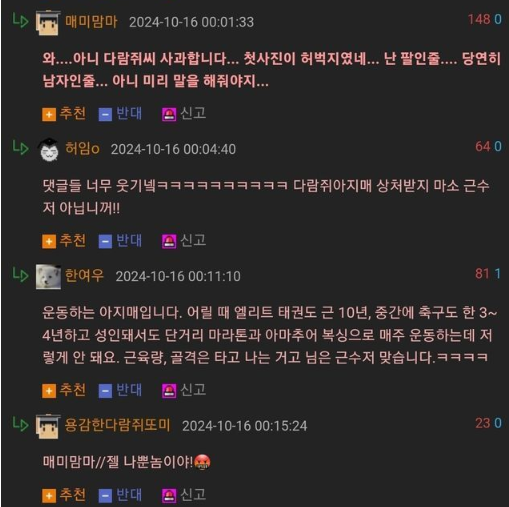Downvote 용감한다람쥐또미's comment with the 반대 button
The image size is (509, 507).
point(120,495)
